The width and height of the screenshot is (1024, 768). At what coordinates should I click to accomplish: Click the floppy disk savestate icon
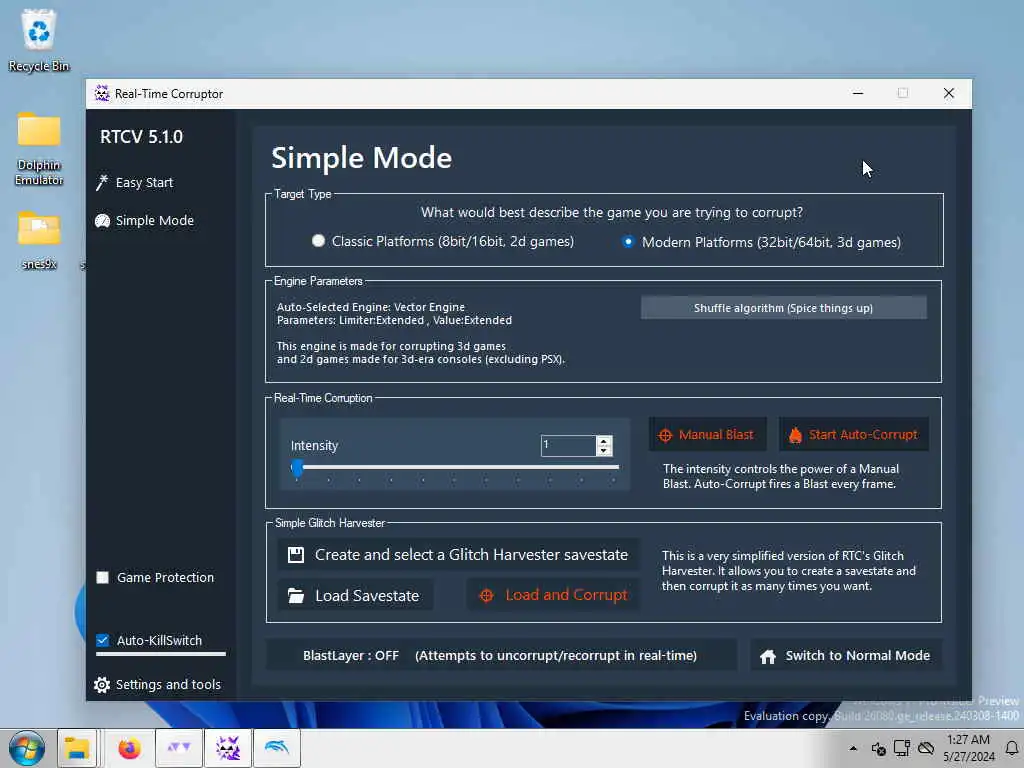tap(296, 554)
